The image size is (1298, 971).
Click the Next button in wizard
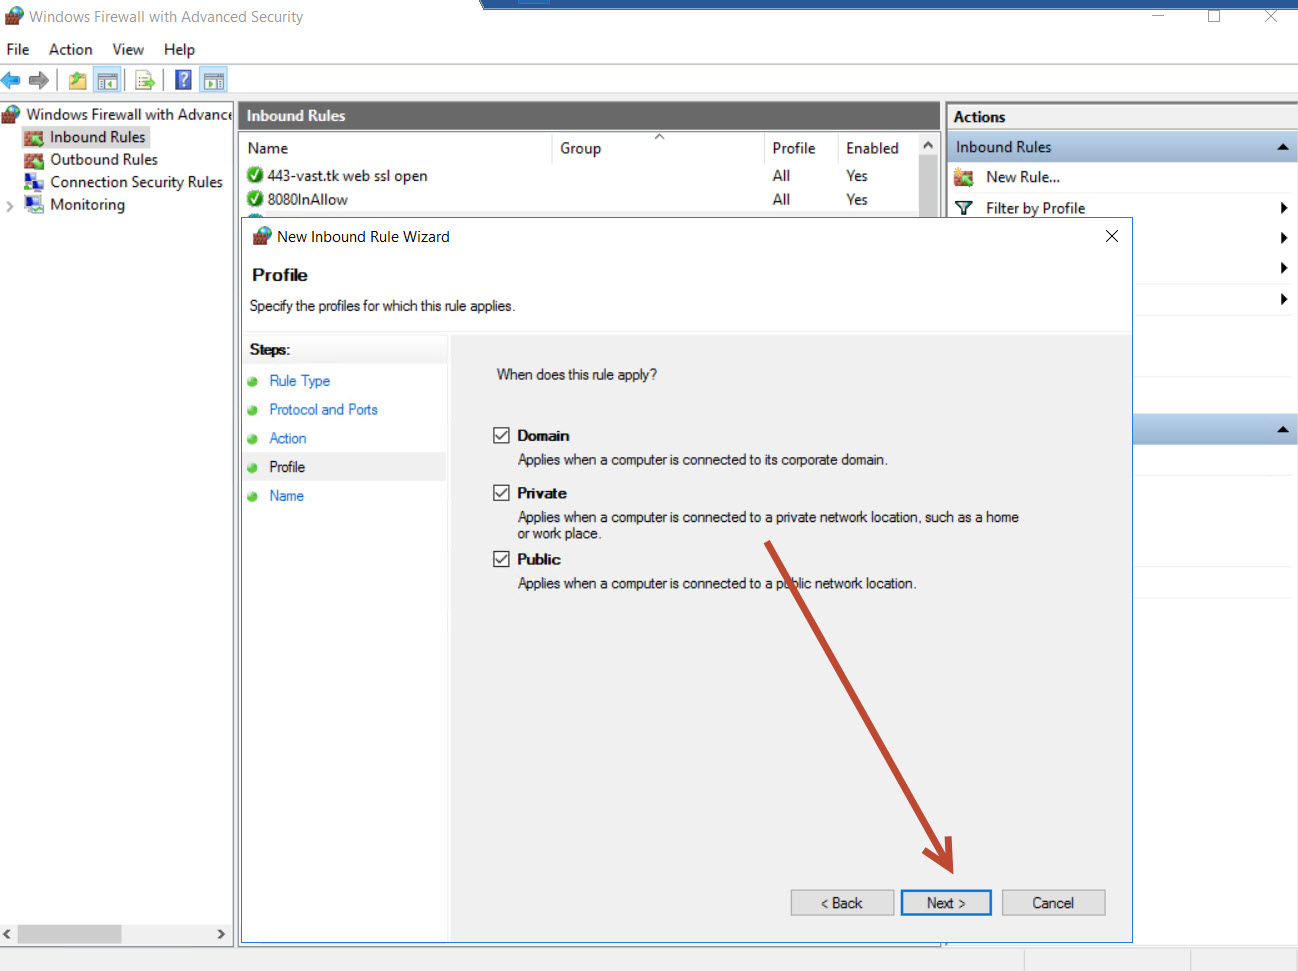click(945, 903)
